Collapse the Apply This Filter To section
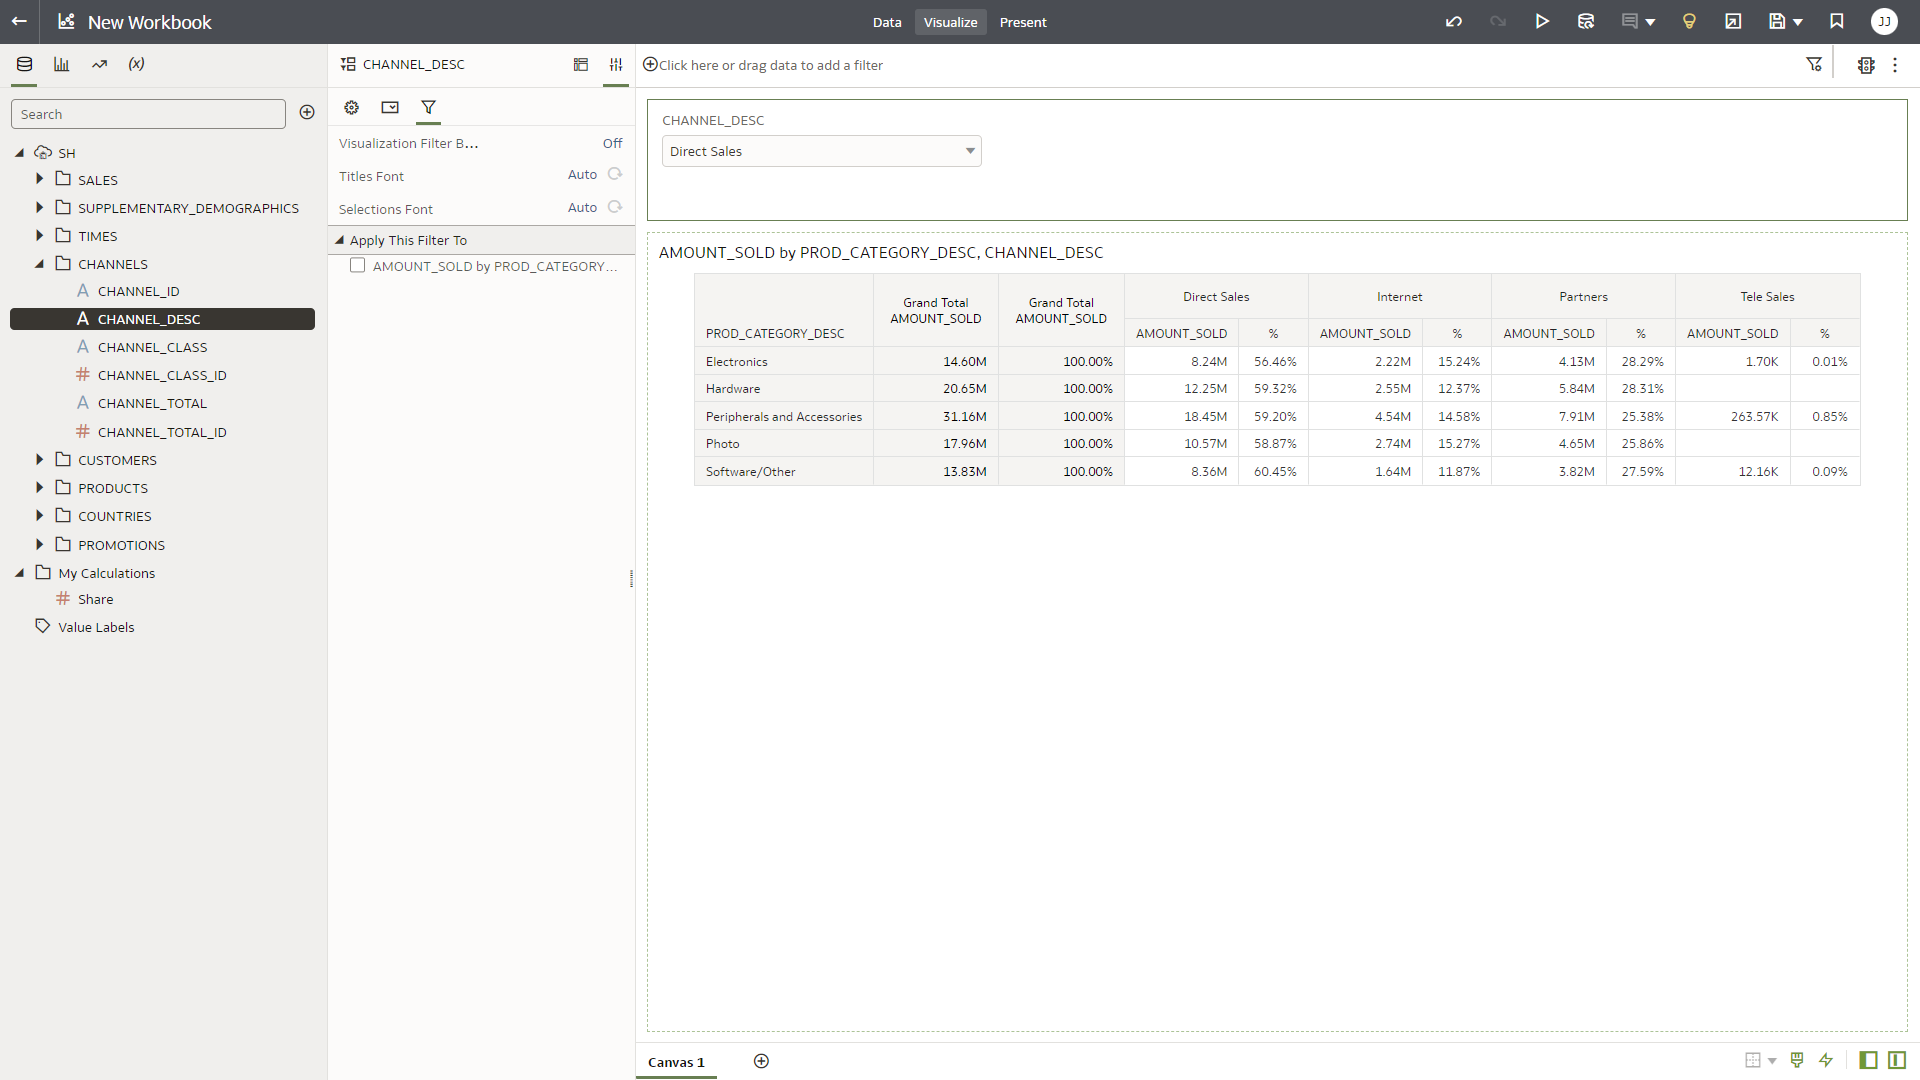This screenshot has height=1080, width=1920. (x=340, y=240)
